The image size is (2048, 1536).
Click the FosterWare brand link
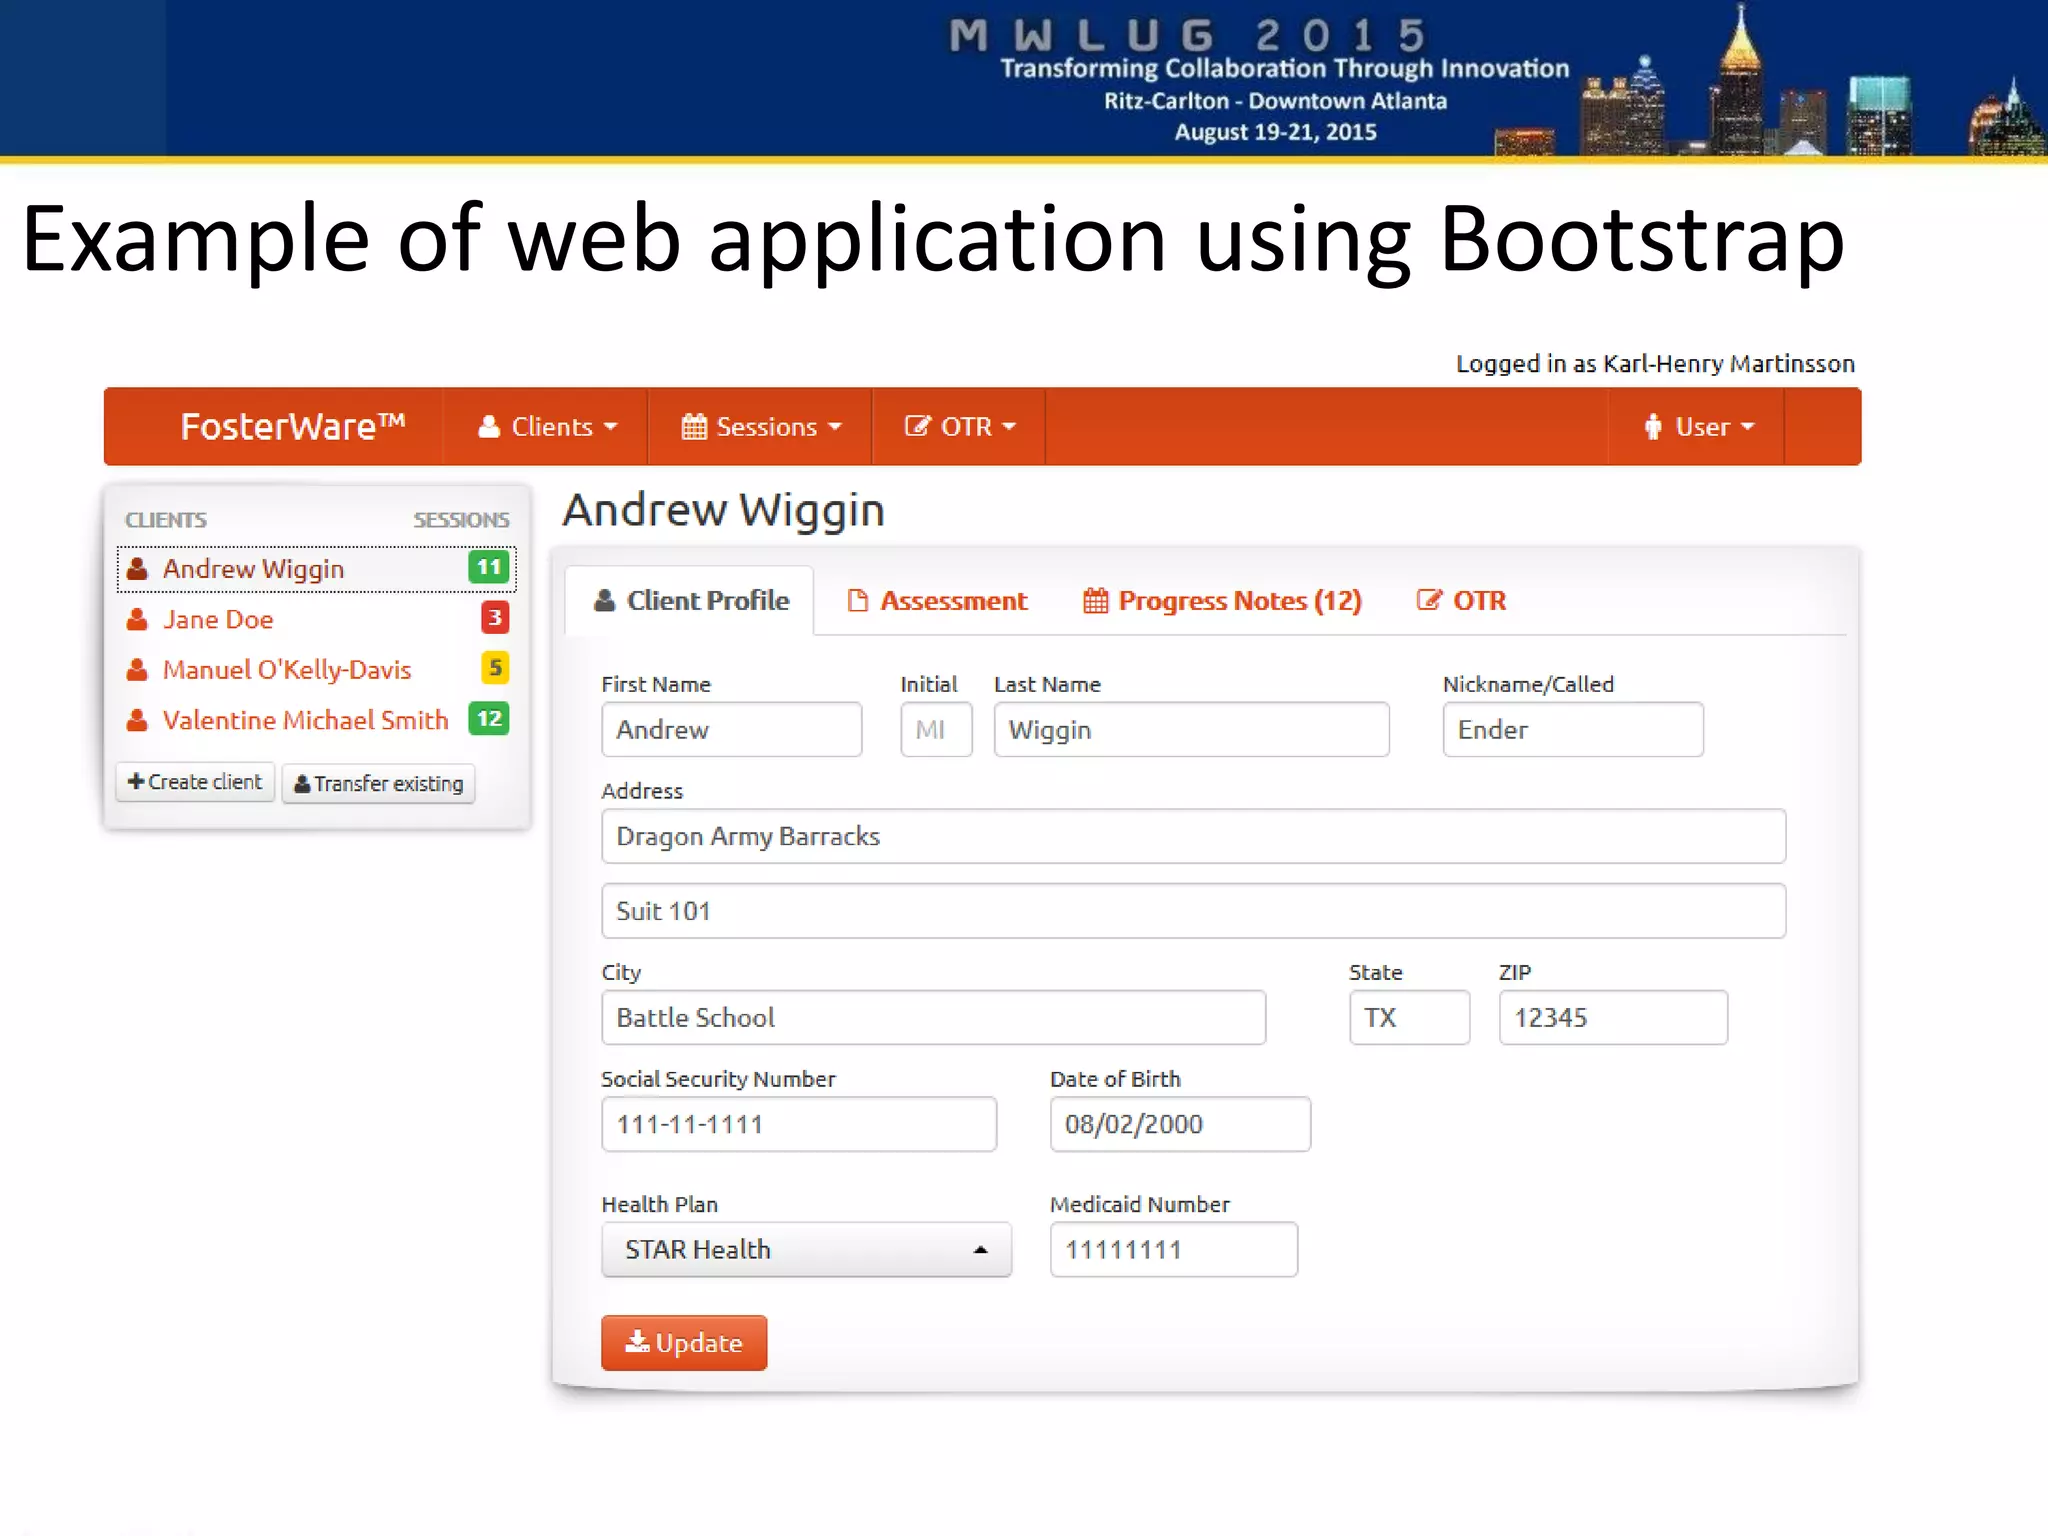[x=292, y=427]
